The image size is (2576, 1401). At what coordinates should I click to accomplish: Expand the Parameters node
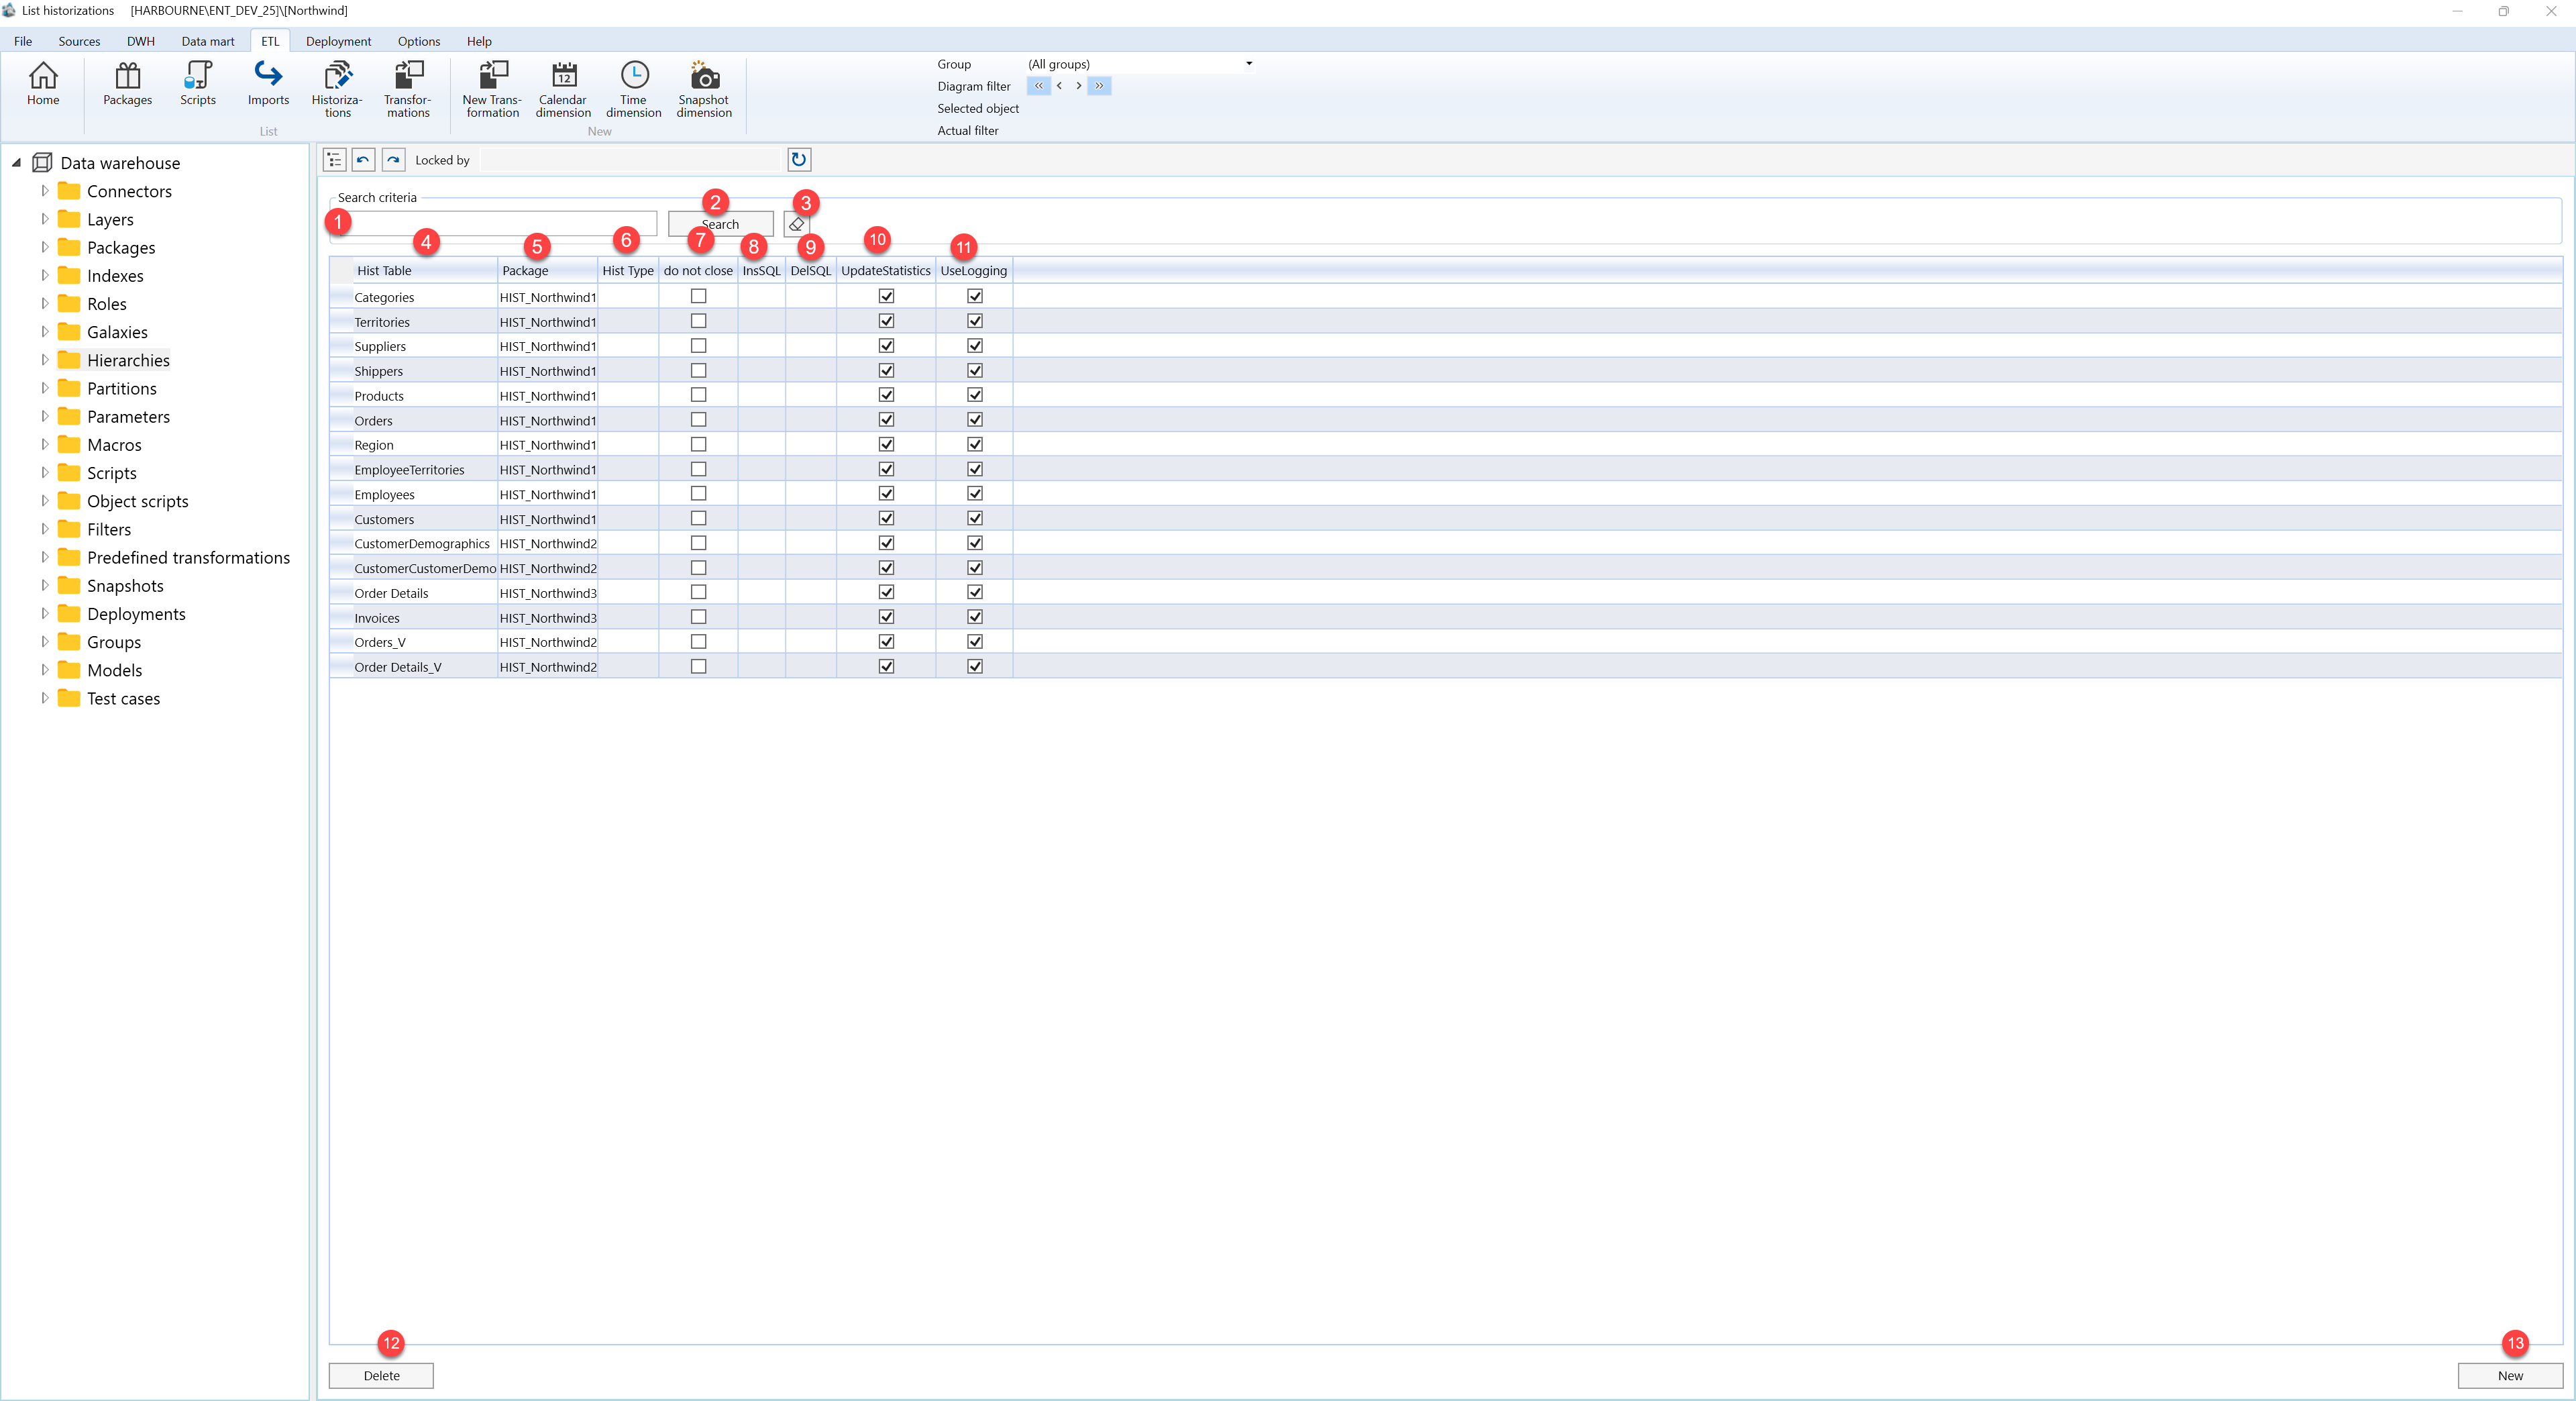(44, 416)
